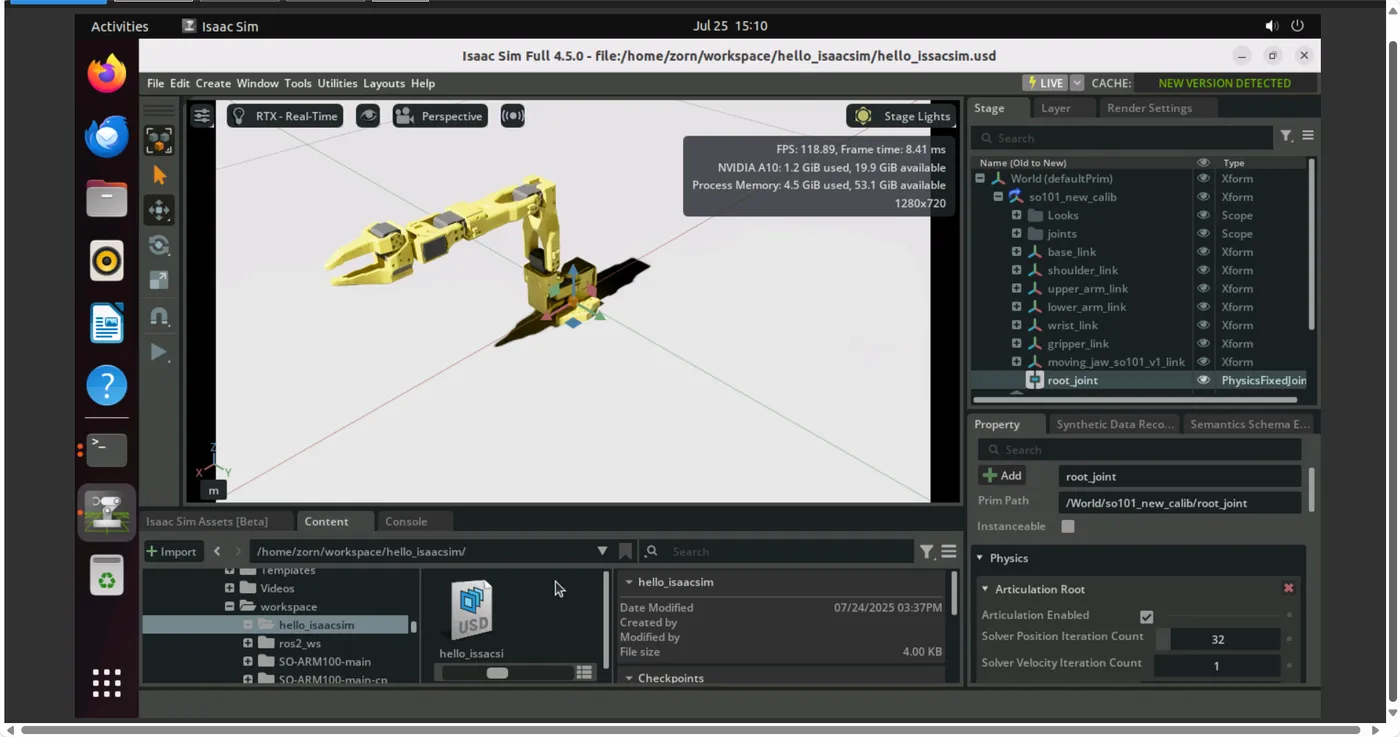Open Content path dropdown arrow

tap(602, 551)
